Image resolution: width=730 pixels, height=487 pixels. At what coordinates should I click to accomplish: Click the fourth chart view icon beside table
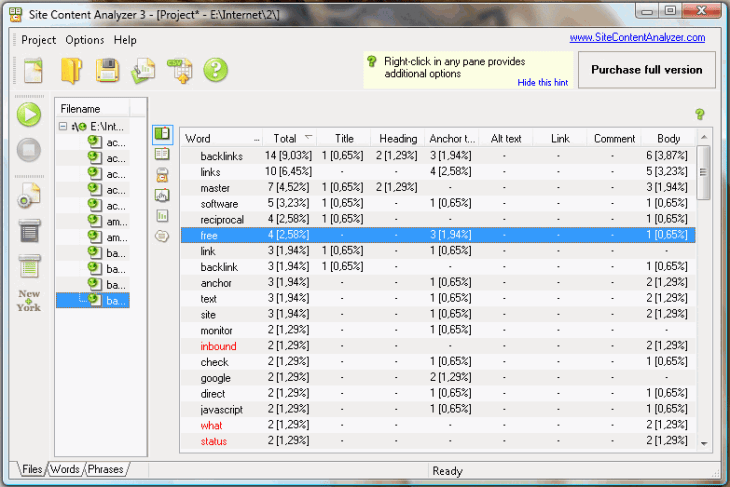pos(162,196)
